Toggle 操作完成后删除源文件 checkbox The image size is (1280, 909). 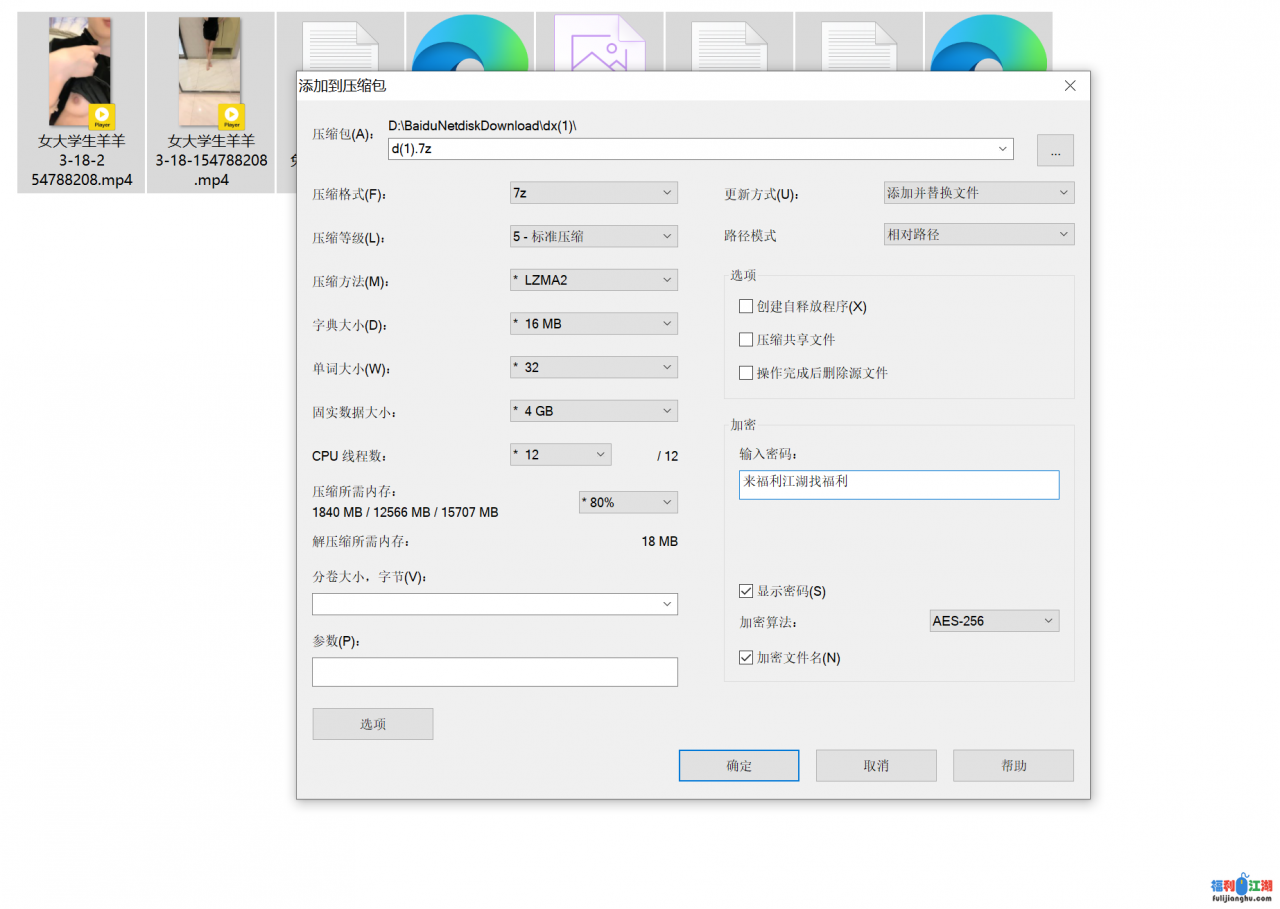pyautogui.click(x=746, y=373)
